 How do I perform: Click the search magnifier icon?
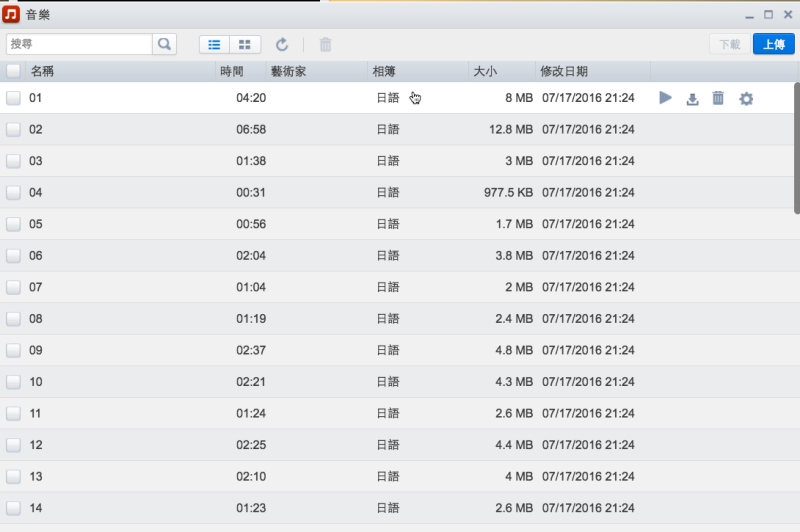164,44
